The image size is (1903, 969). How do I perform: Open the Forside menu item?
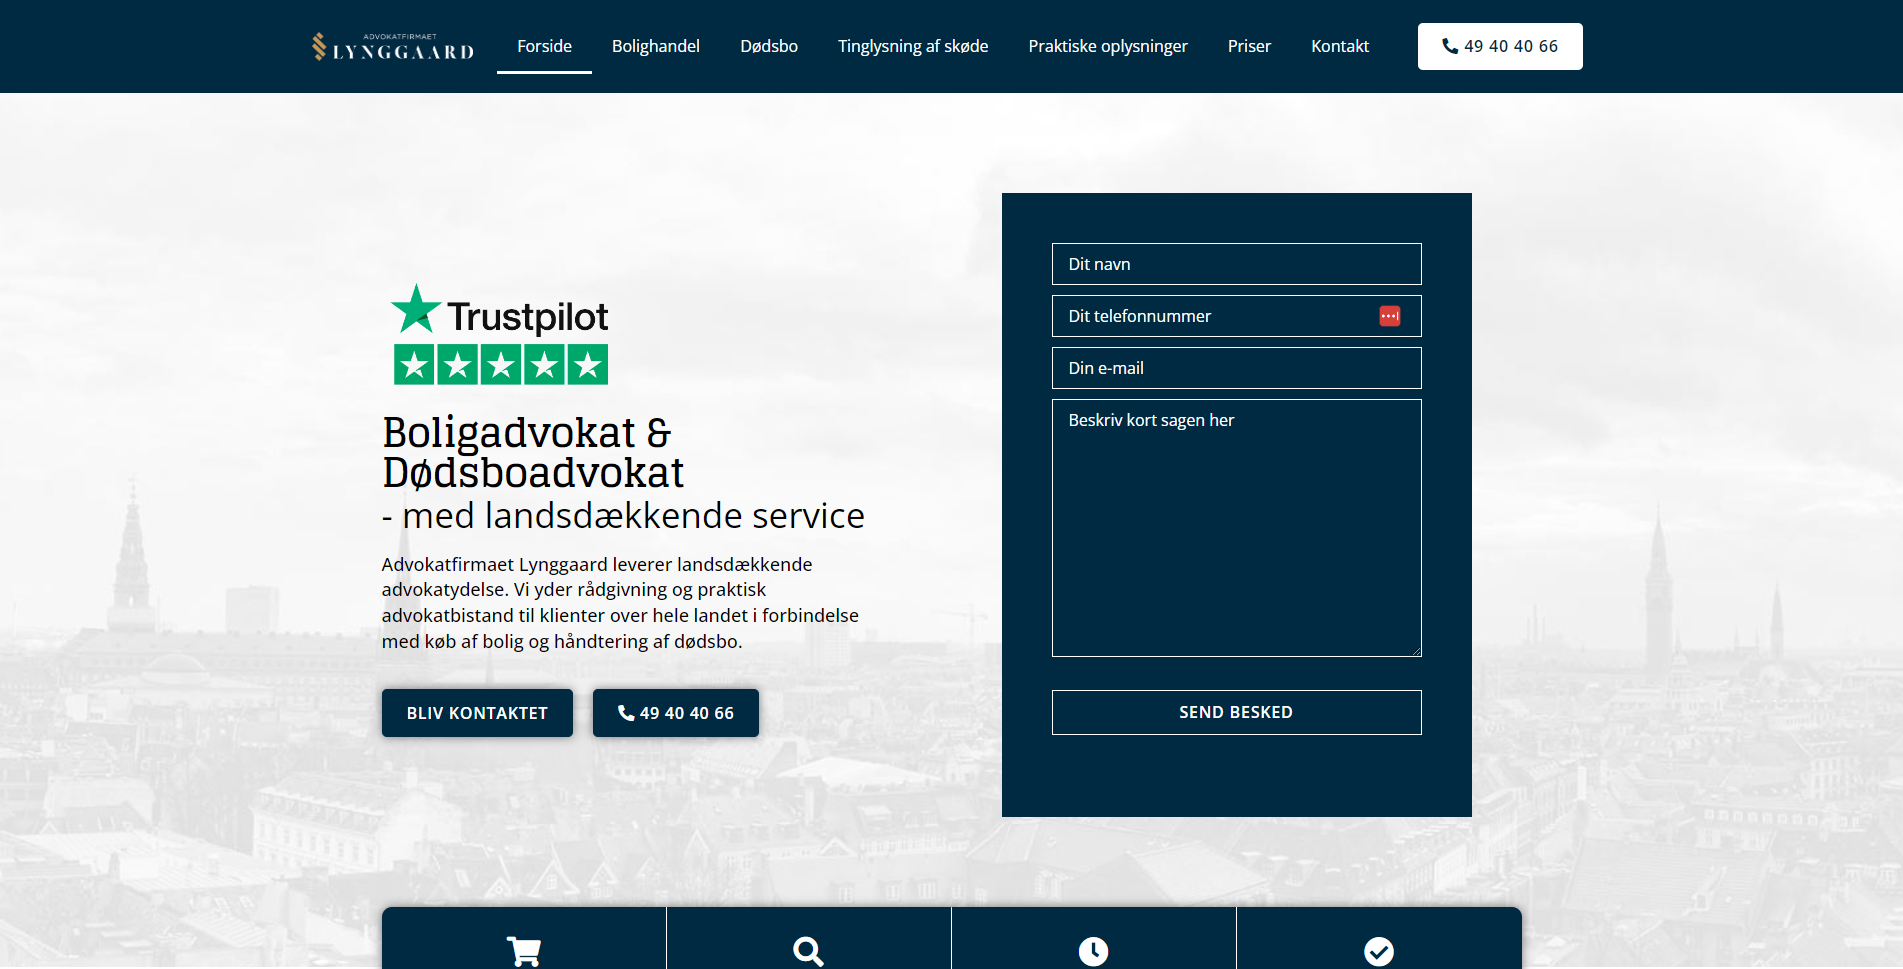[544, 46]
